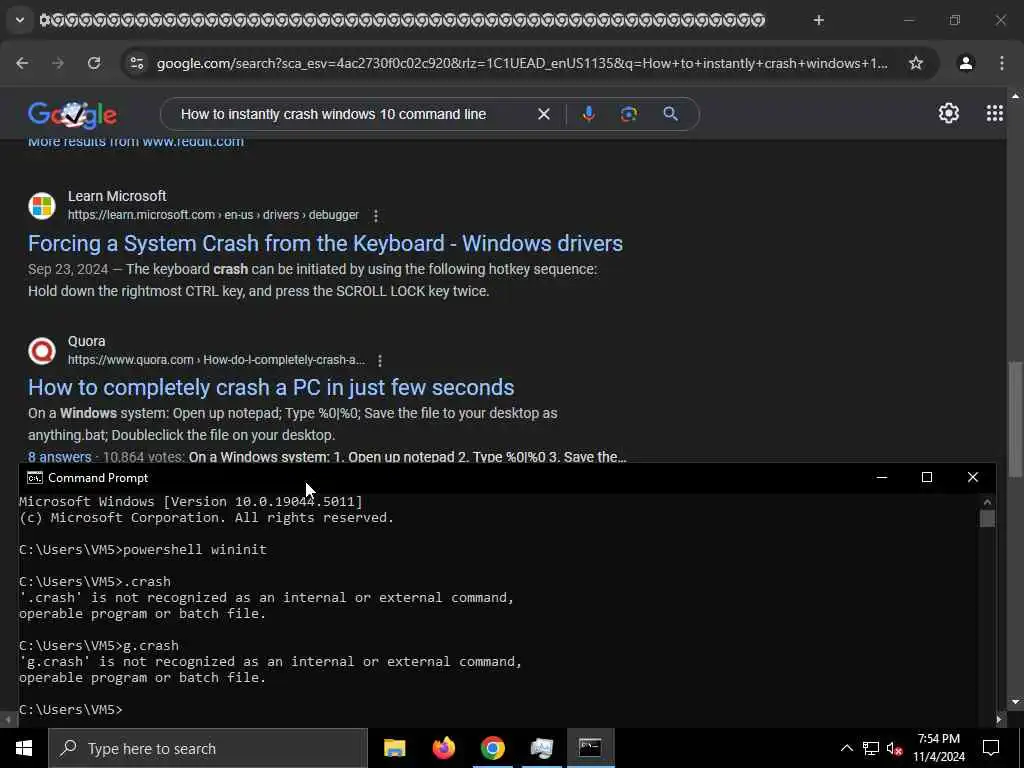The height and width of the screenshot is (768, 1024).
Task: Start voice search with microphone icon
Action: tap(588, 114)
